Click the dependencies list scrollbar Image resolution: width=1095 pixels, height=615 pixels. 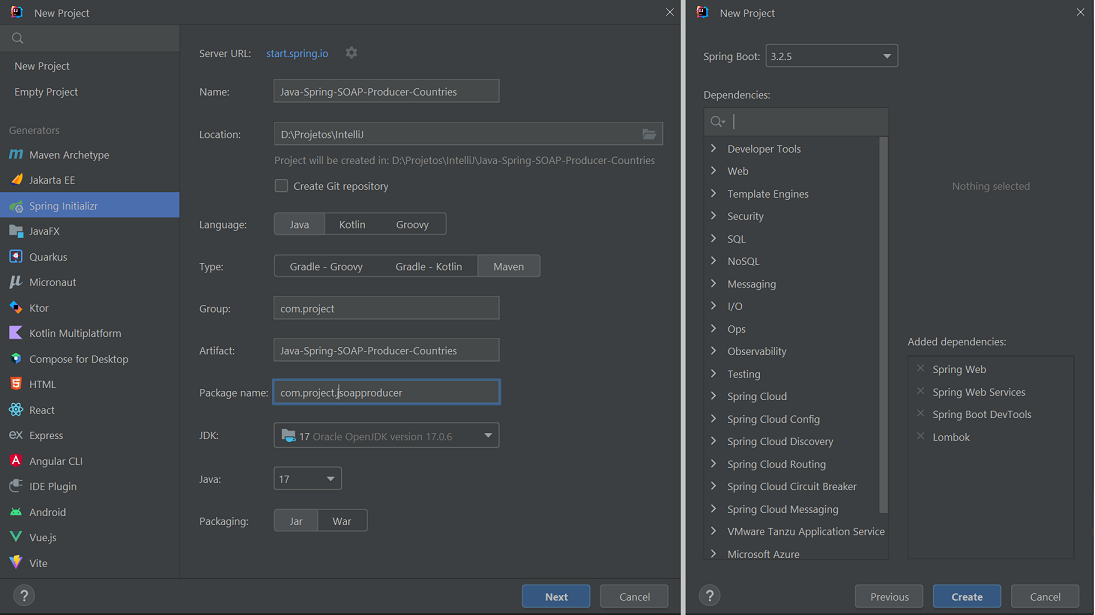coord(883,325)
